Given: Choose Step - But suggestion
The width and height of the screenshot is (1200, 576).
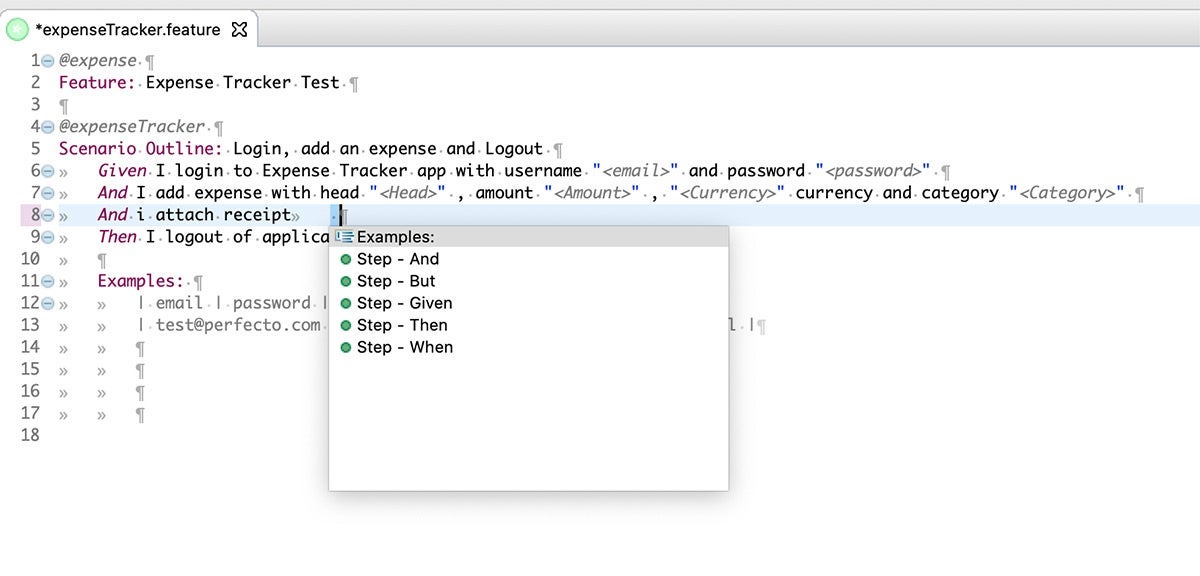Looking at the screenshot, I should coord(529,281).
